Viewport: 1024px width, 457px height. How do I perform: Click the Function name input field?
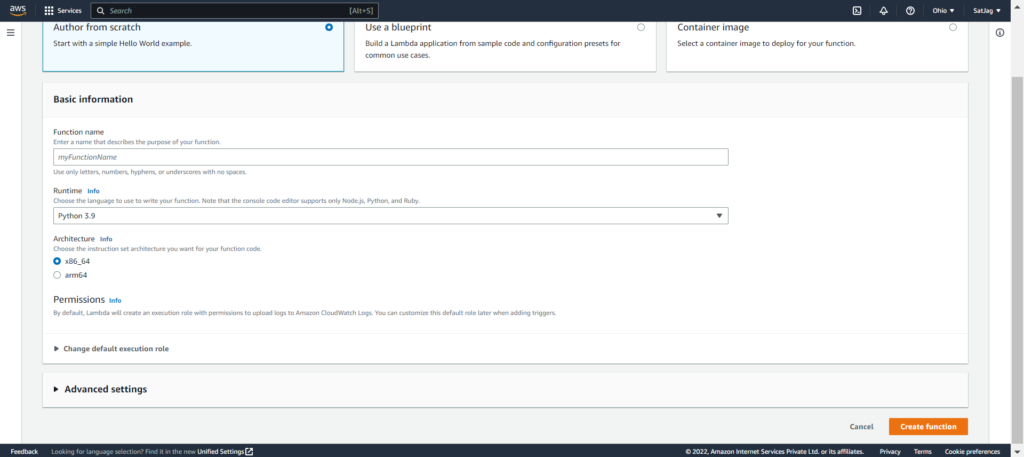click(x=391, y=157)
